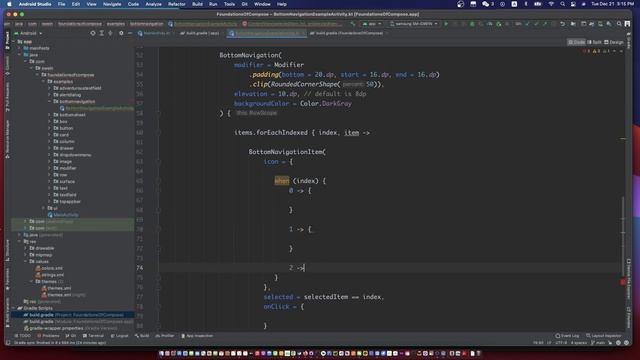Open Structure side strip button
The image size is (640, 360).
click(x=7, y=250)
